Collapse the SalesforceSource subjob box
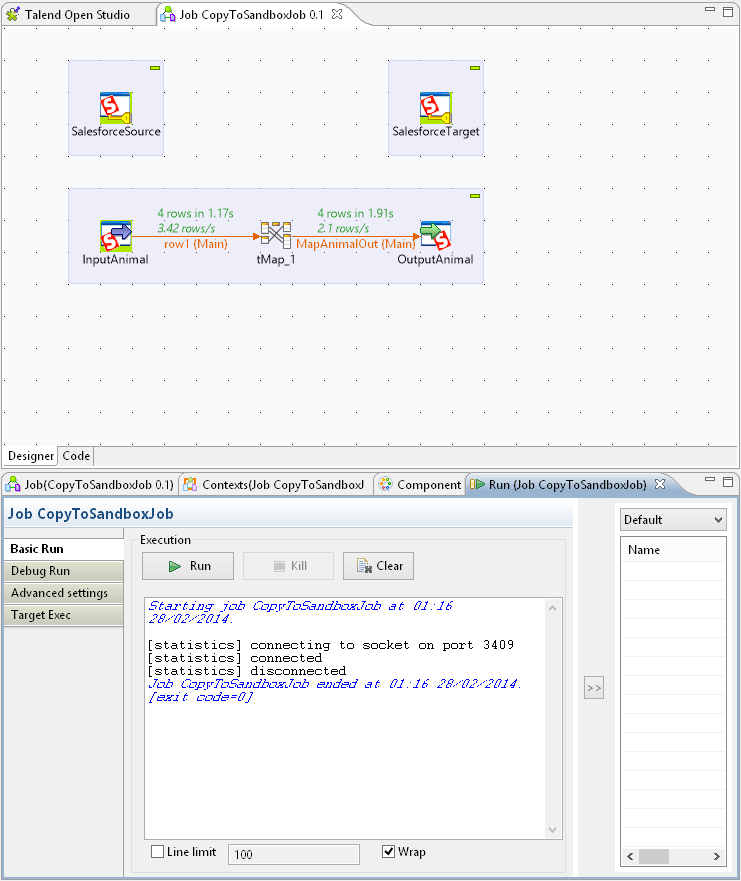This screenshot has width=741, height=881. 155,68
